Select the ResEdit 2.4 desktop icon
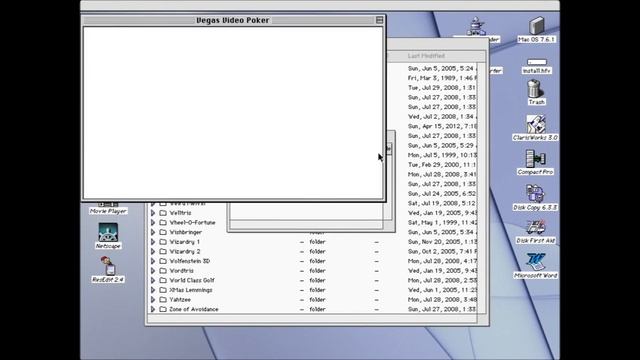 (108, 266)
